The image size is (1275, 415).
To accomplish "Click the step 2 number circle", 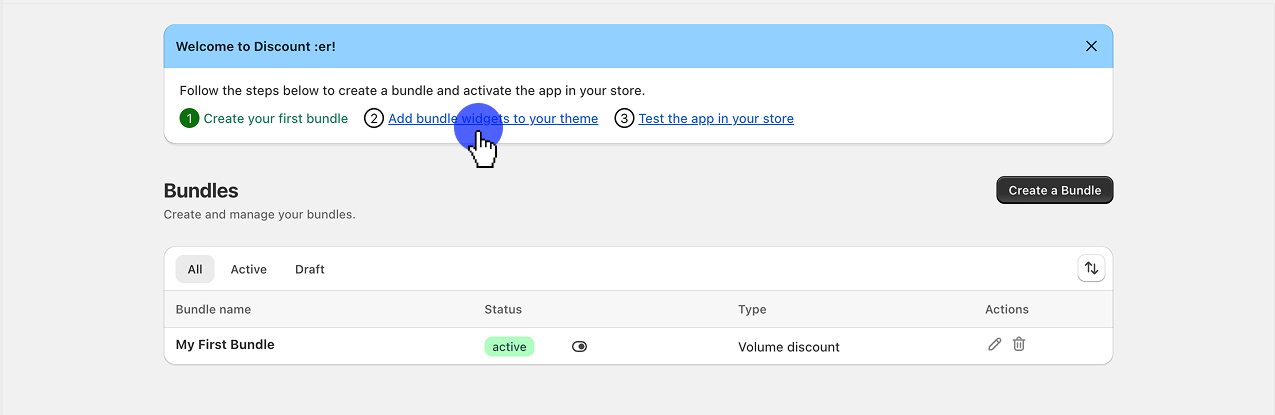I will [374, 118].
